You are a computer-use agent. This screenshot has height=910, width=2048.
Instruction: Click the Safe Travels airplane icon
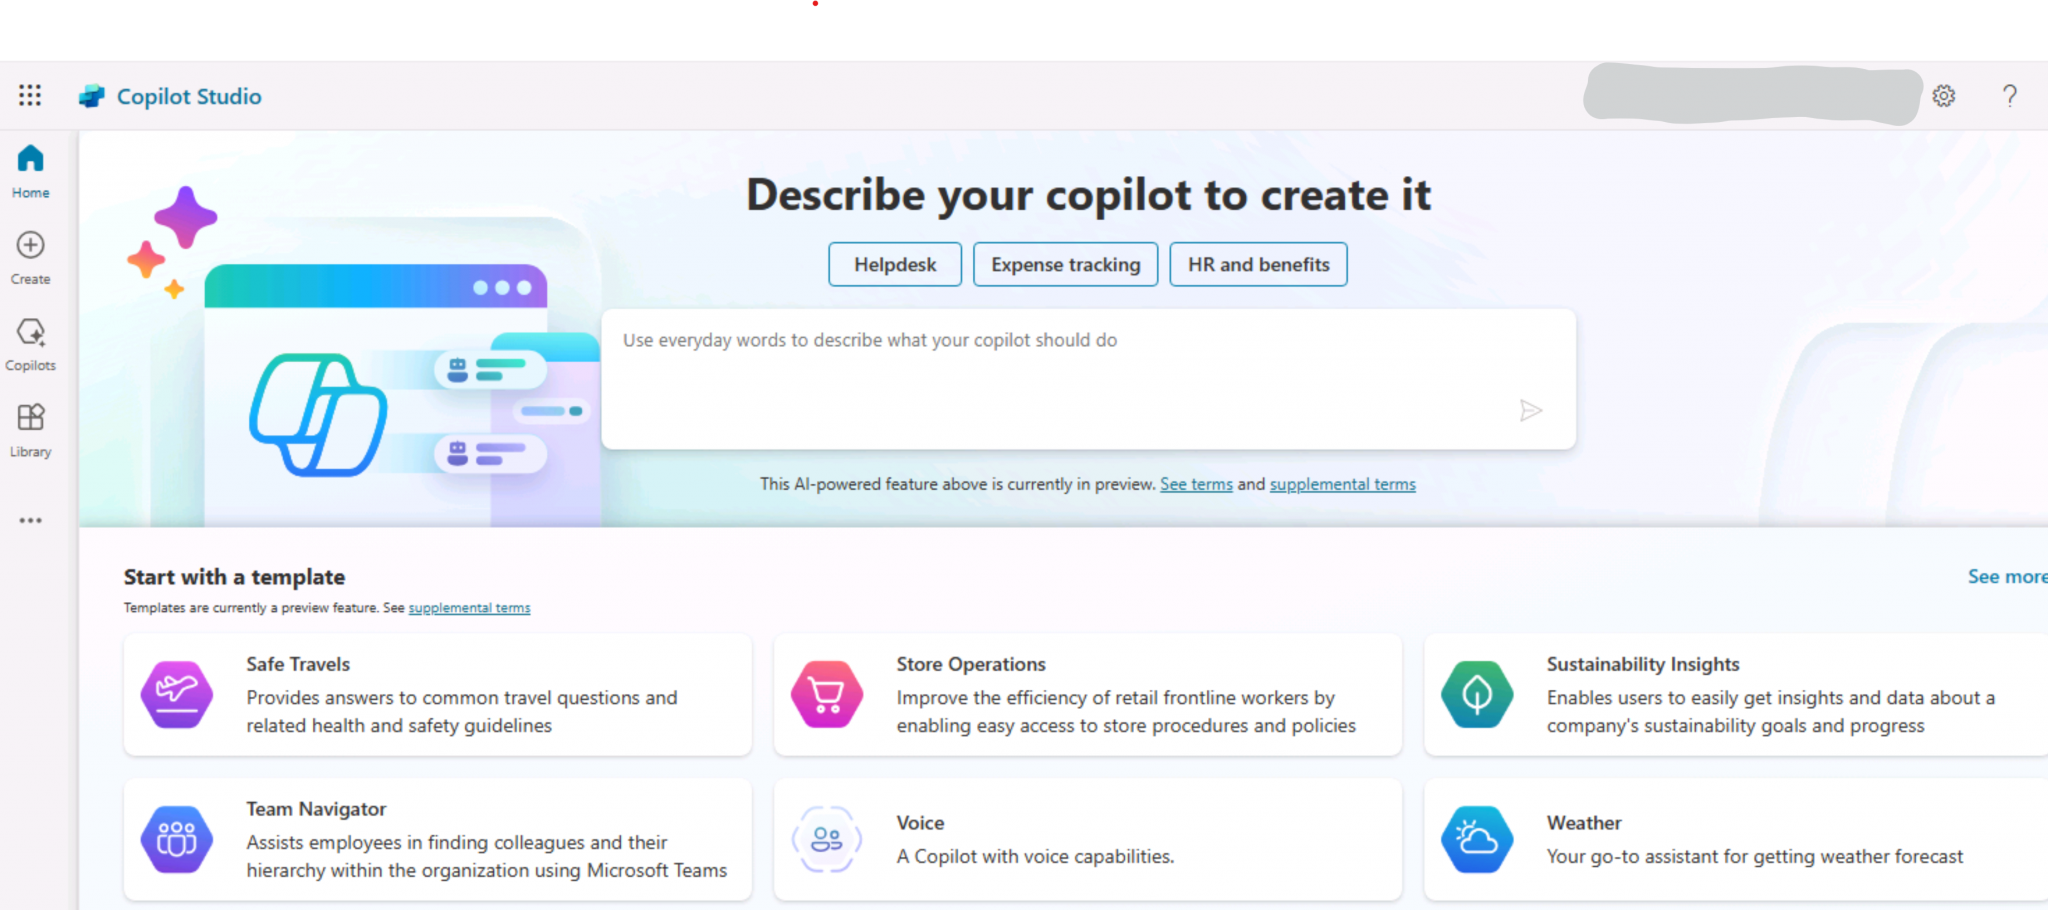[x=177, y=694]
